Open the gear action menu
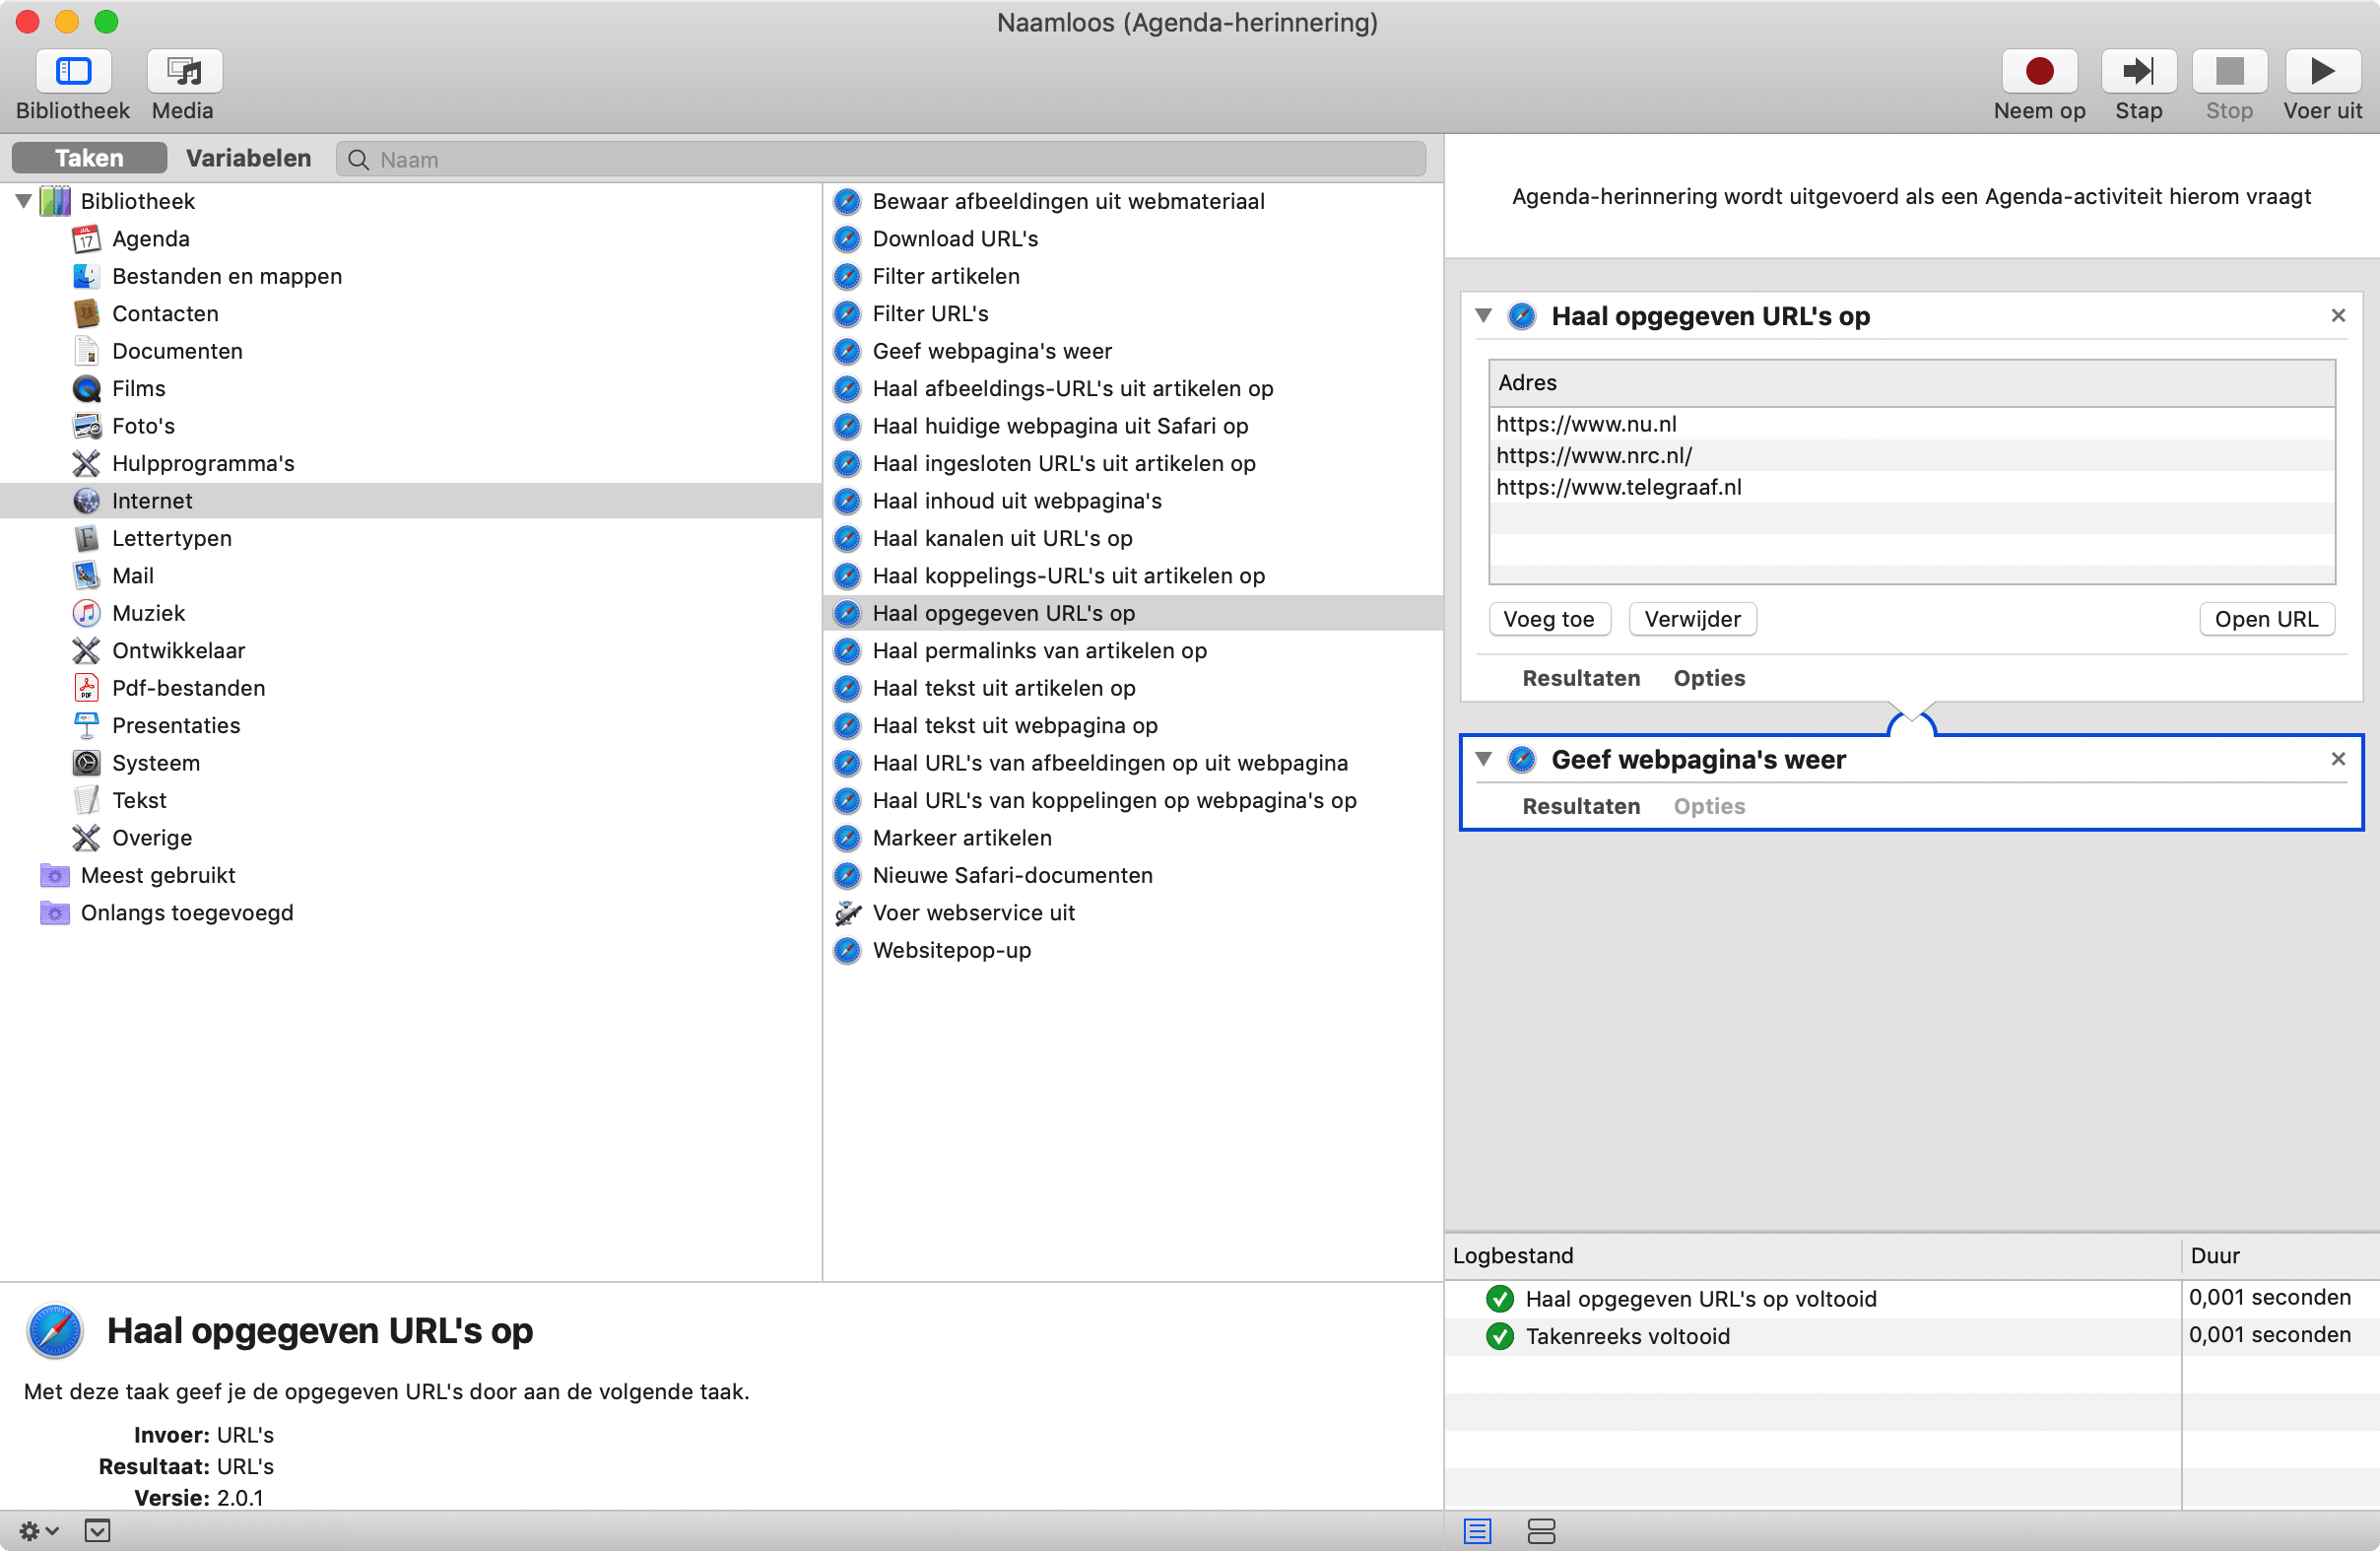The width and height of the screenshot is (2380, 1551). tap(38, 1530)
